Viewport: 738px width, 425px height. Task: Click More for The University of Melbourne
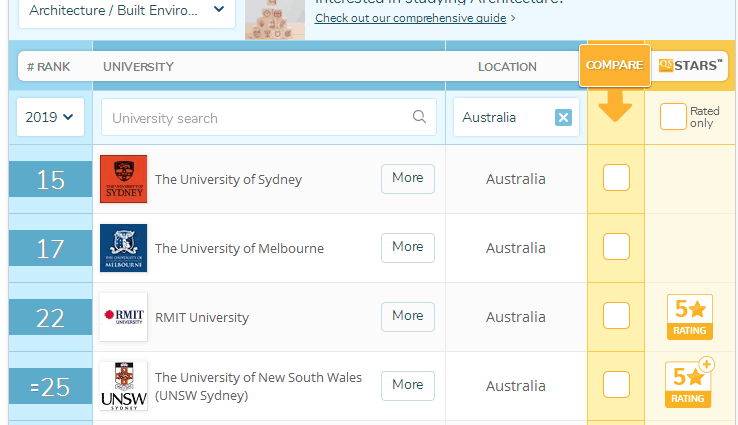(408, 248)
